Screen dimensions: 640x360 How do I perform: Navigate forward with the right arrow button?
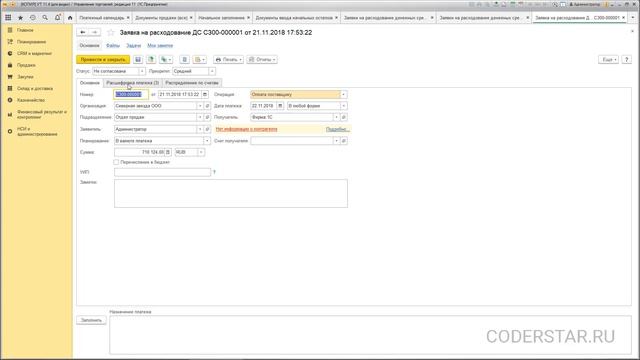[95, 32]
